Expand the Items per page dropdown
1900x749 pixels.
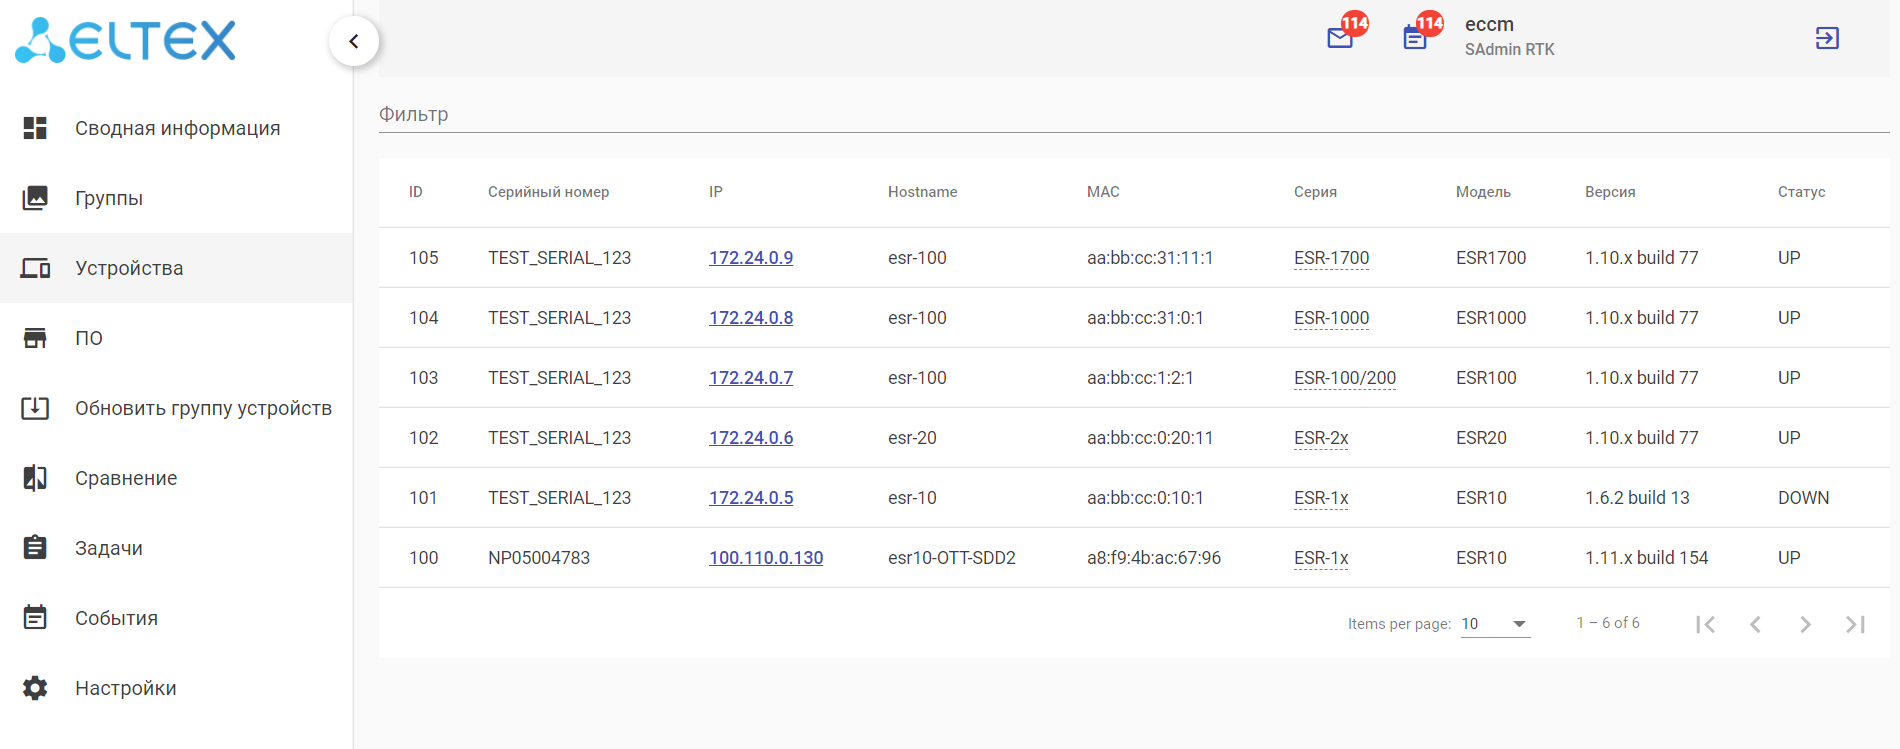click(x=1495, y=624)
